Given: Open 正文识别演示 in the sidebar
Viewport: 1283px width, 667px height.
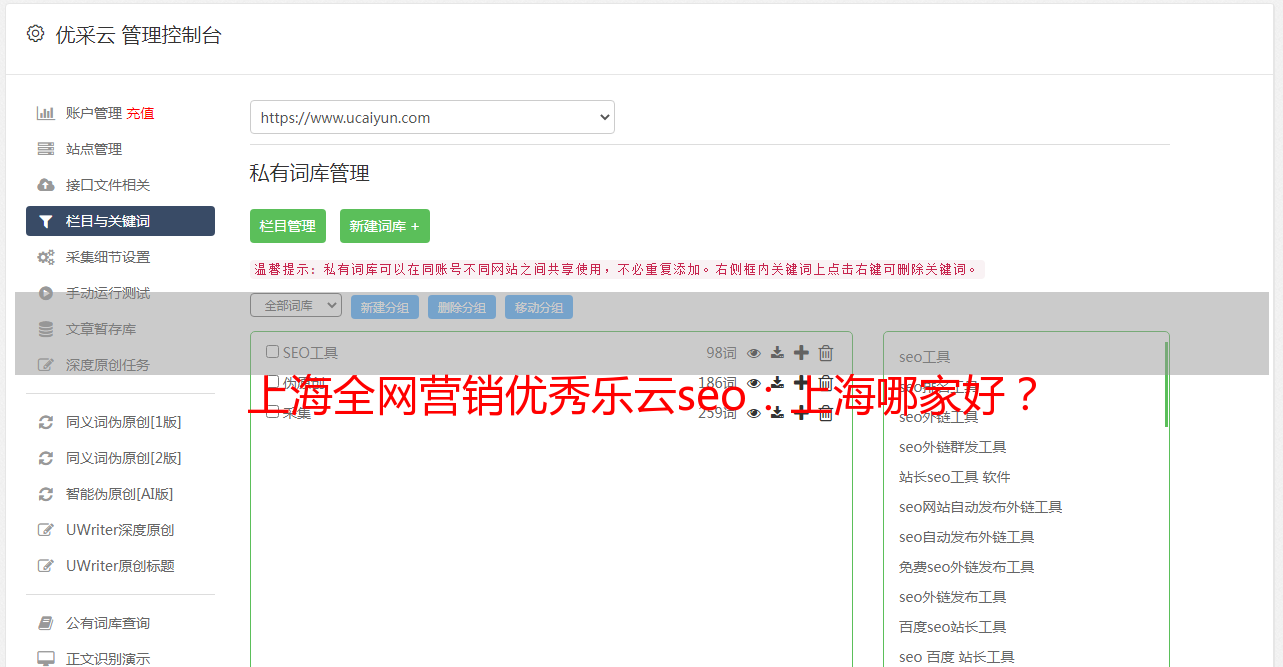Looking at the screenshot, I should click(108, 659).
